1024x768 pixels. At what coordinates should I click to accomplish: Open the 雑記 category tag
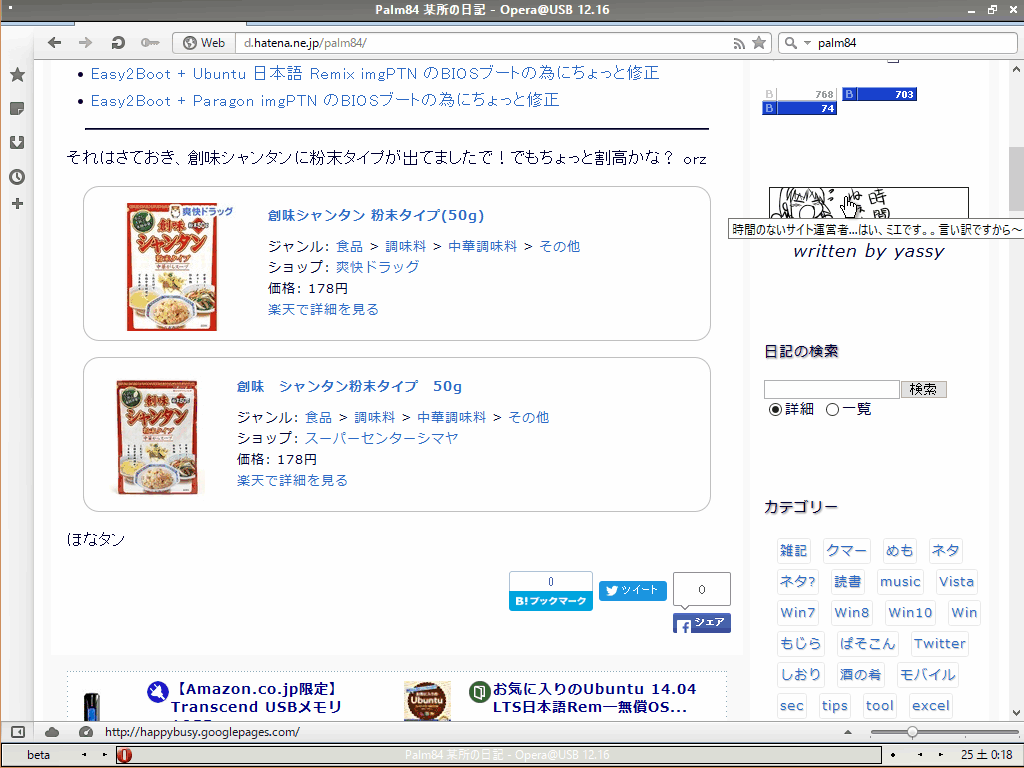point(793,551)
